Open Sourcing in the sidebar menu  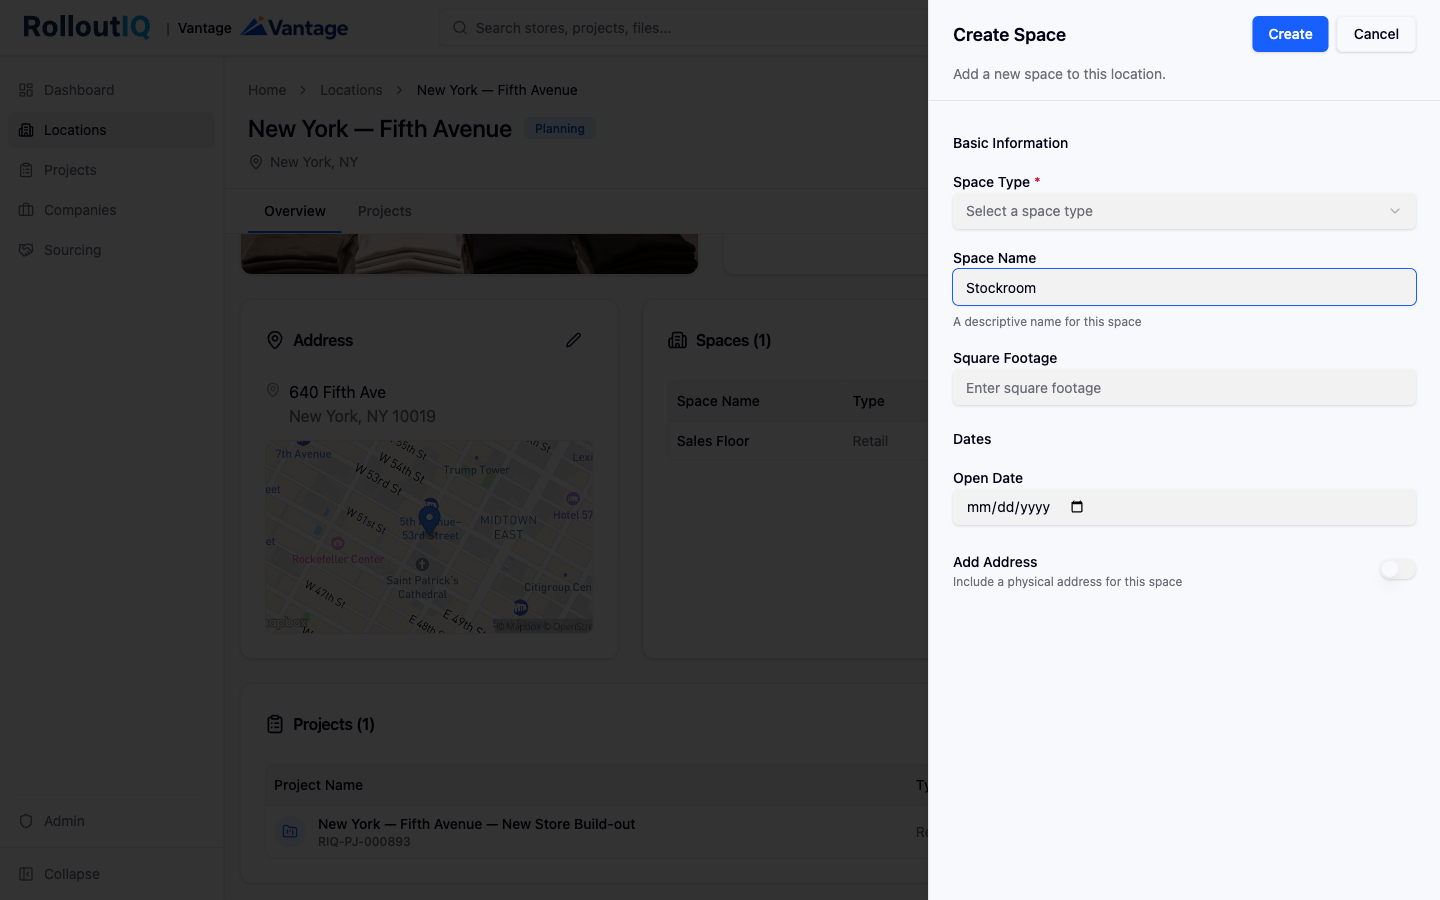click(111, 250)
